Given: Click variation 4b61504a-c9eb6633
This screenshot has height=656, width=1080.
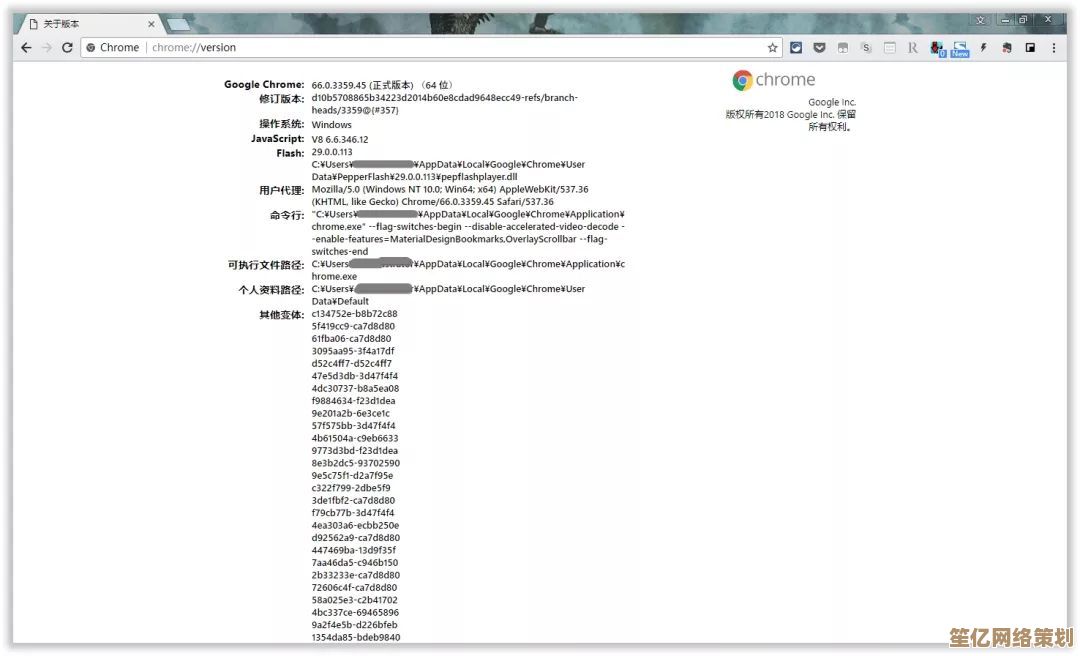Looking at the screenshot, I should 355,438.
